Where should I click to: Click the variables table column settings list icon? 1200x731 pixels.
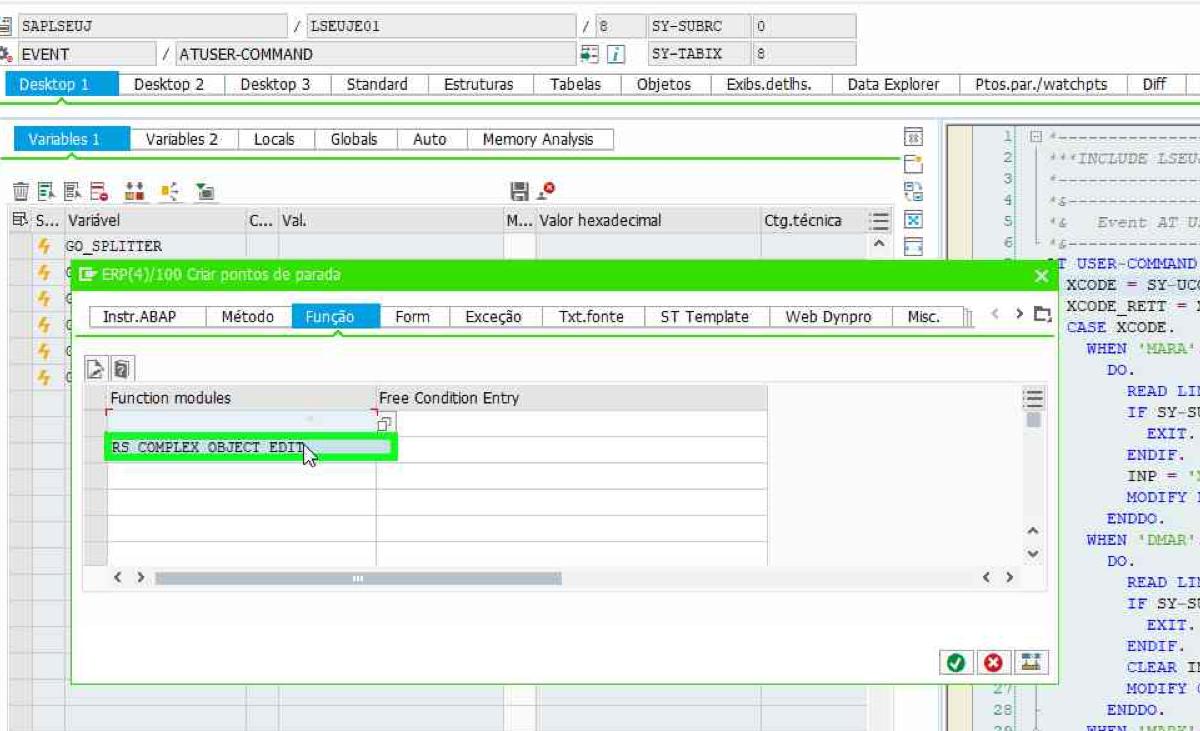click(879, 221)
